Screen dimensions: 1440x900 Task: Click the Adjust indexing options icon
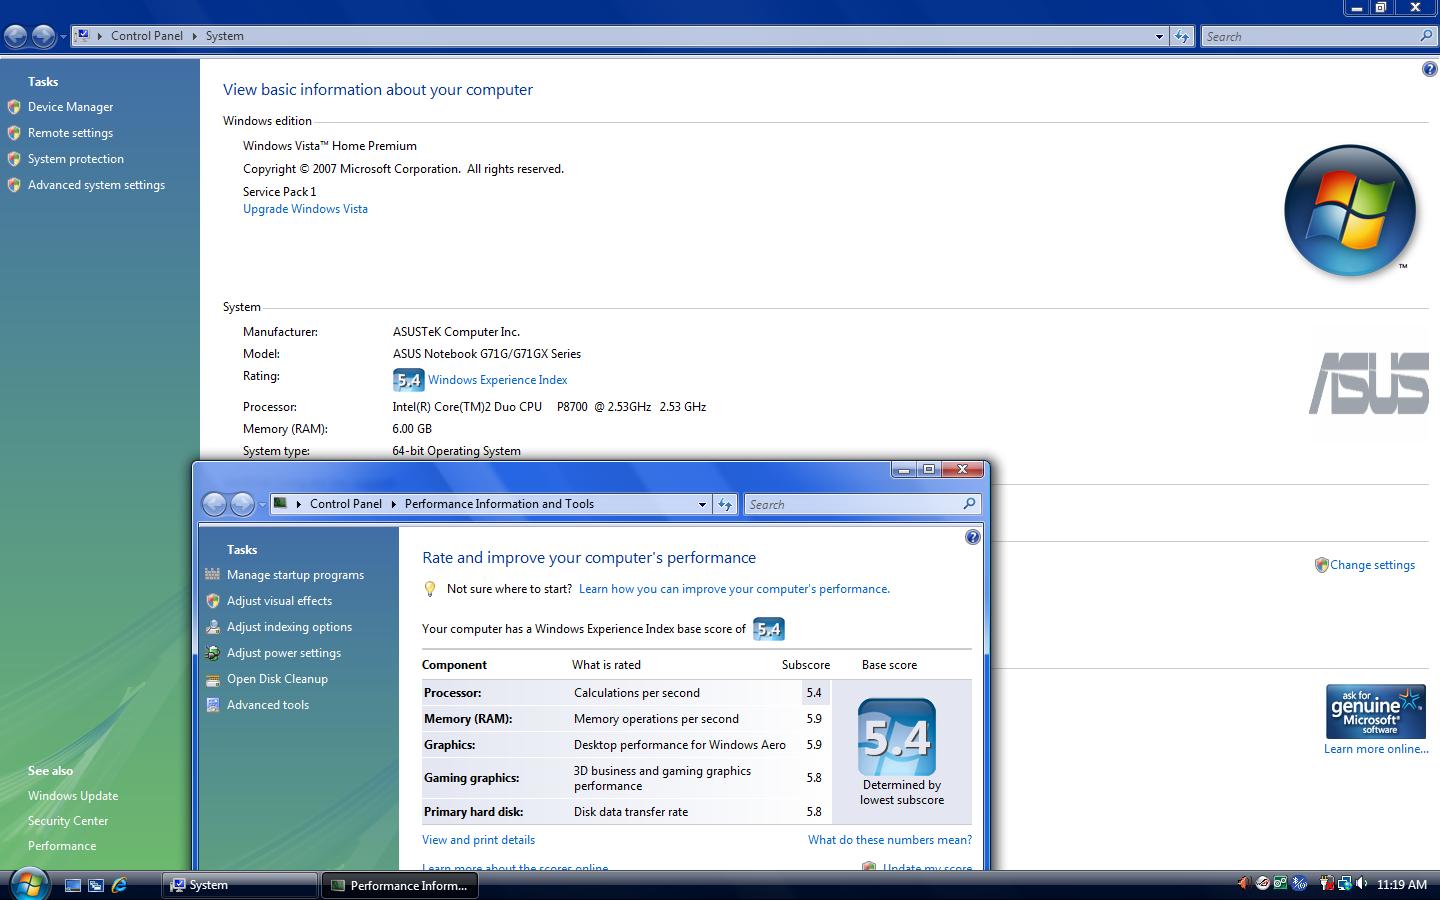coord(212,627)
